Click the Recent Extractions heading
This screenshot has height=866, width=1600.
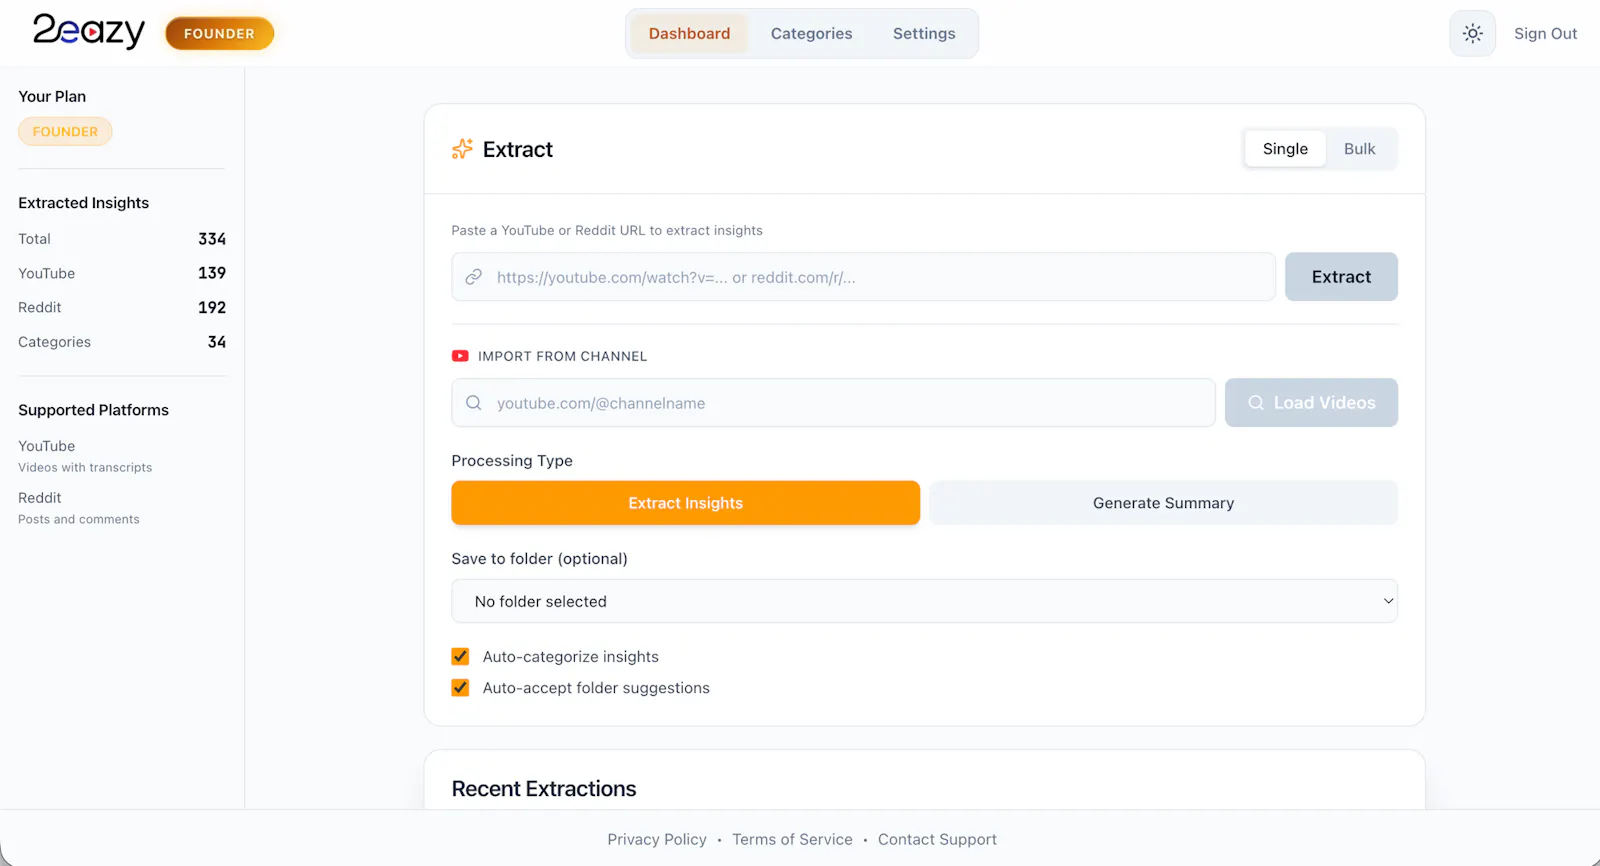click(x=544, y=789)
